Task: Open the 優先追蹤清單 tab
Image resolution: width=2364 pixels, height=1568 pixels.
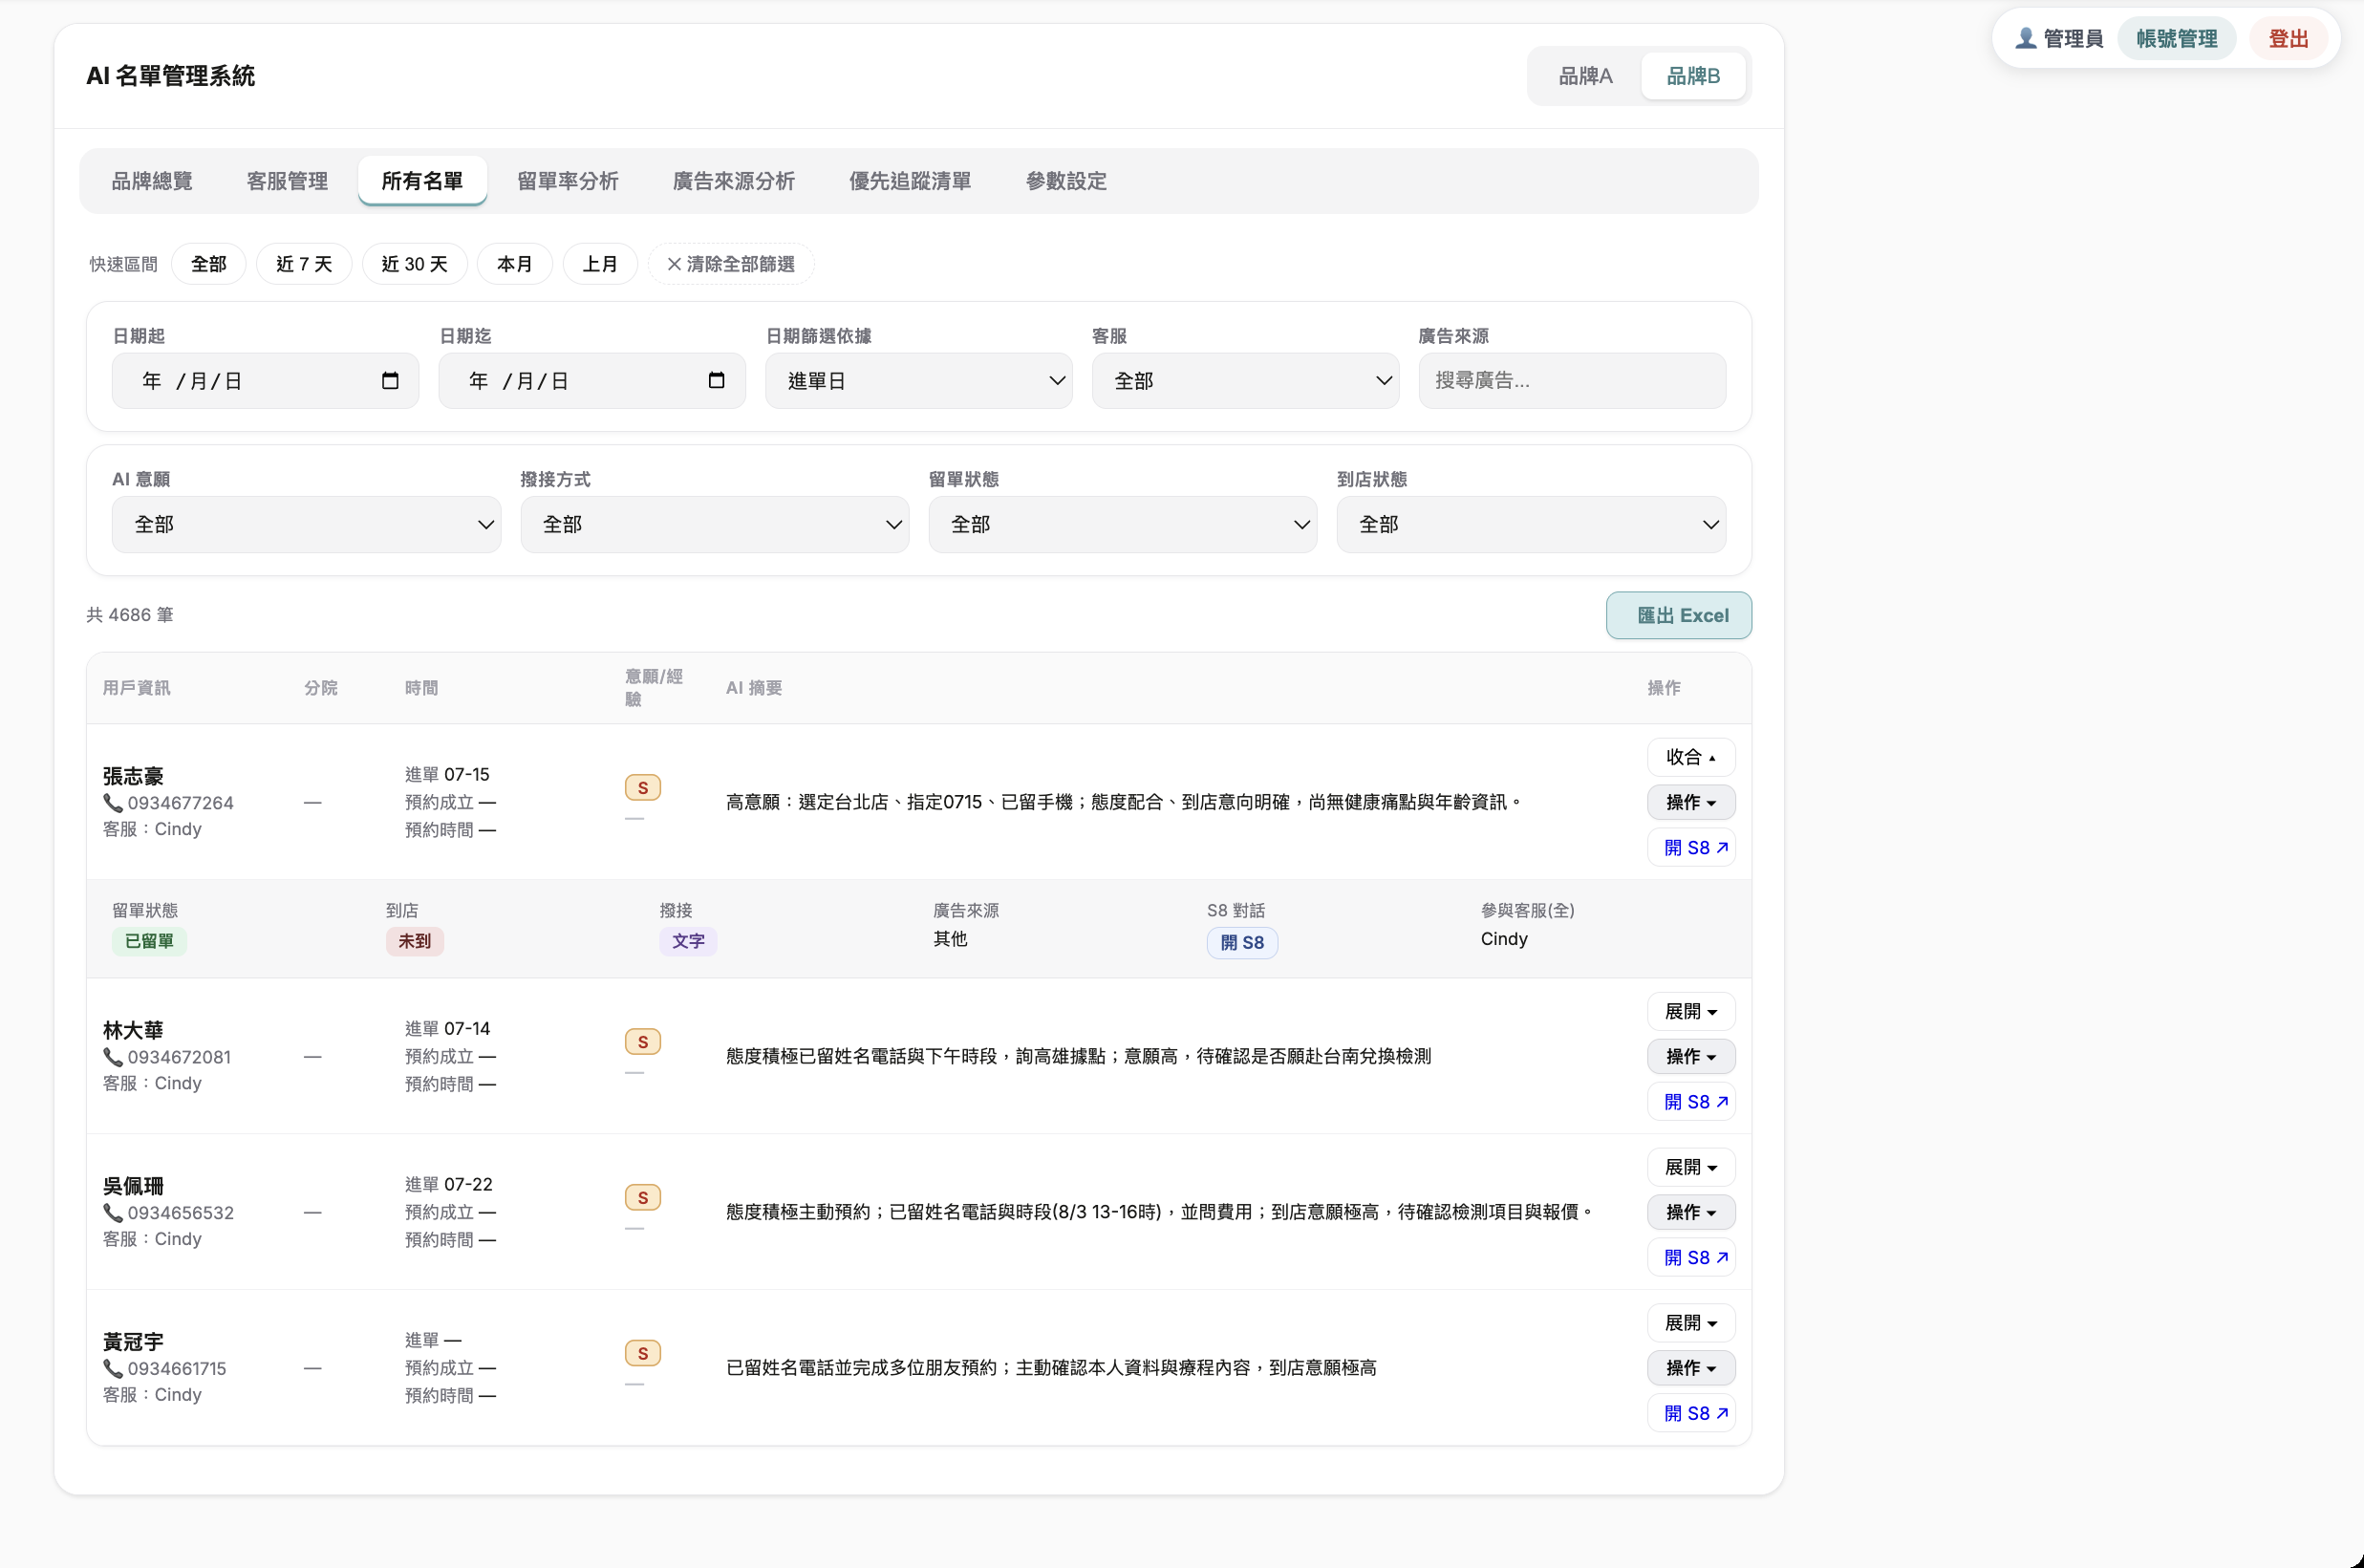Action: click(x=910, y=181)
